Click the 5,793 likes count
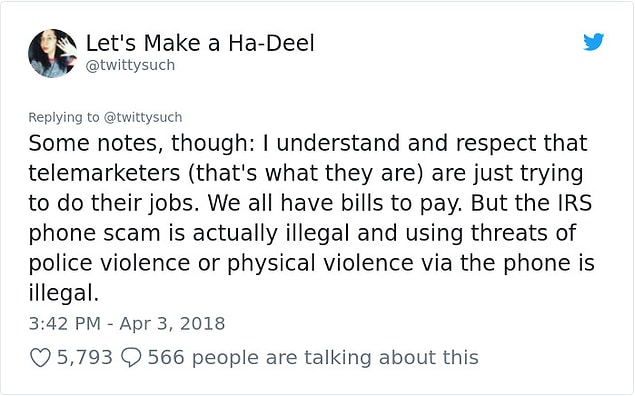The height and width of the screenshot is (396, 635). pos(85,358)
